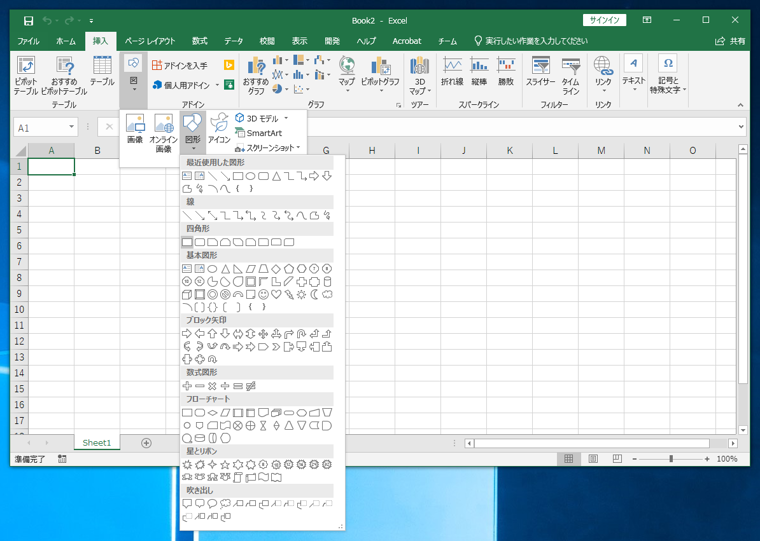This screenshot has width=760, height=541.
Task: Select the smiley face shape
Action: [x=263, y=295]
